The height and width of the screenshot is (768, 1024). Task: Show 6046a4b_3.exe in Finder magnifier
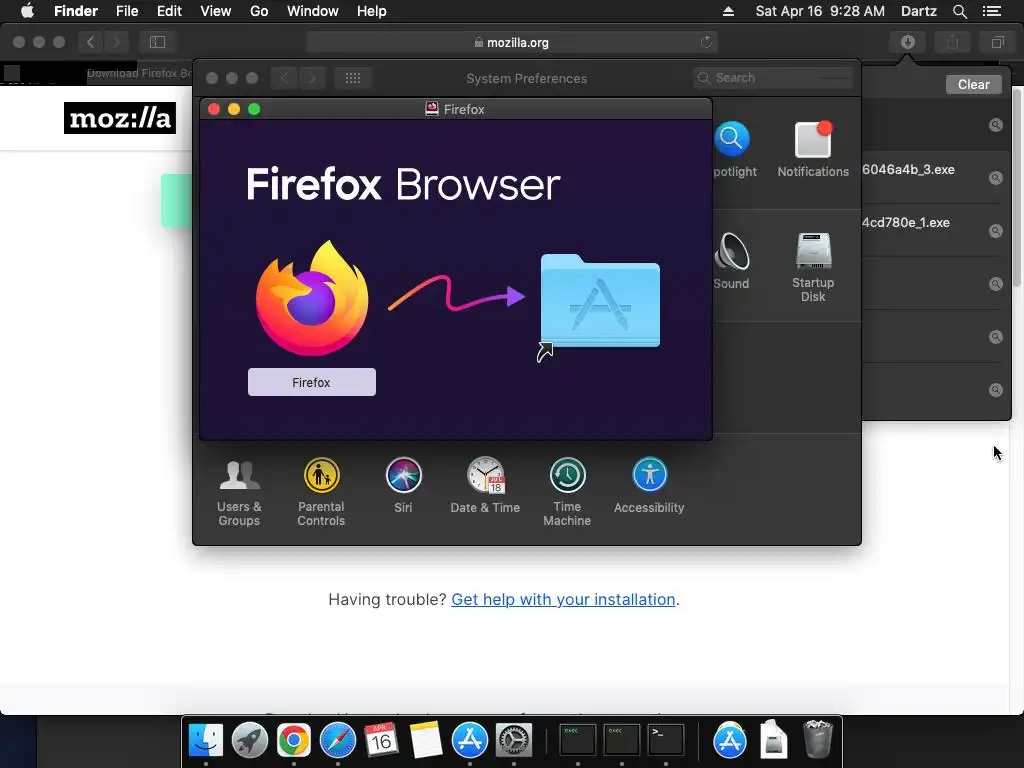point(995,178)
